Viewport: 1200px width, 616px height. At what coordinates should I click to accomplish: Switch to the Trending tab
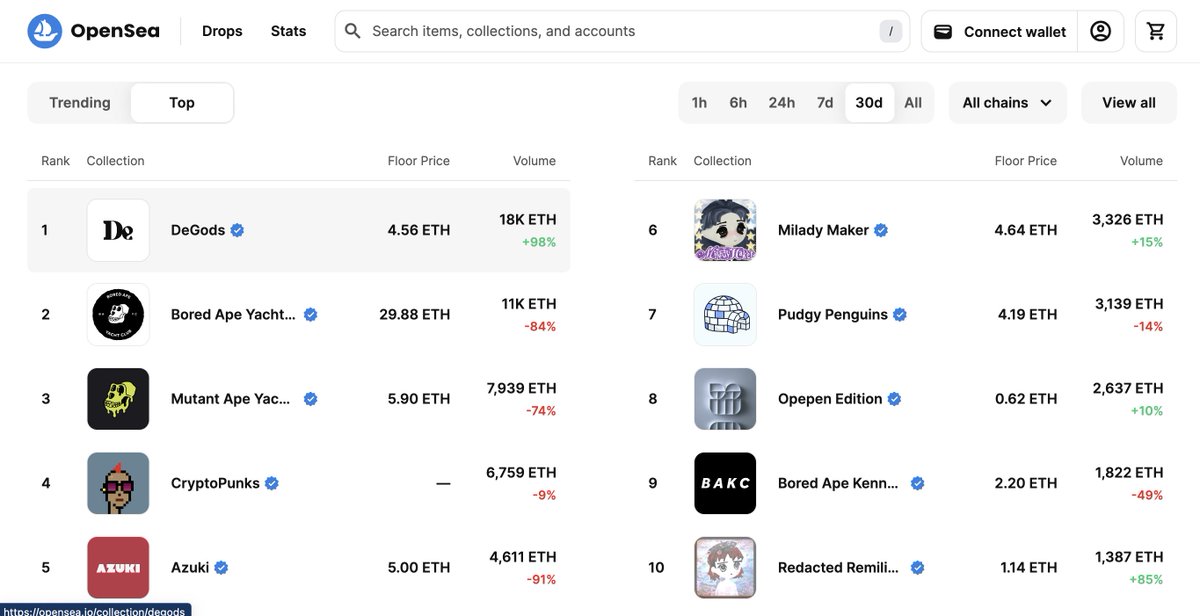point(80,103)
